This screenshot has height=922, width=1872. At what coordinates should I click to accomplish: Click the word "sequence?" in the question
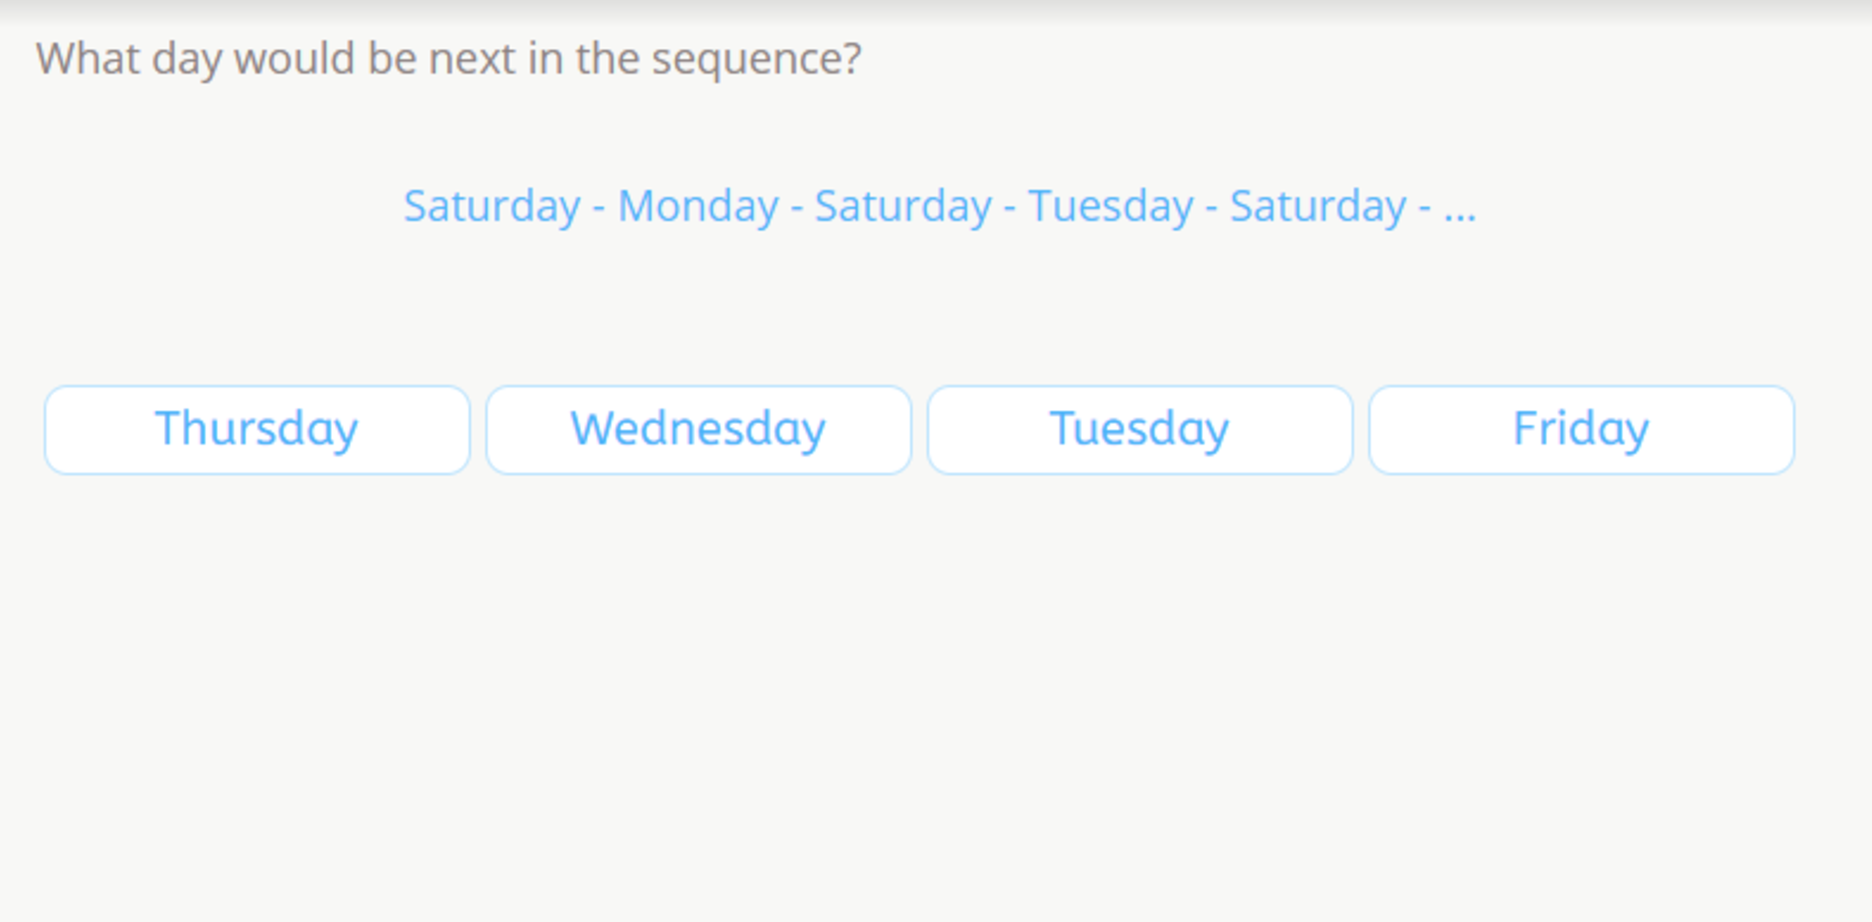coord(756,59)
